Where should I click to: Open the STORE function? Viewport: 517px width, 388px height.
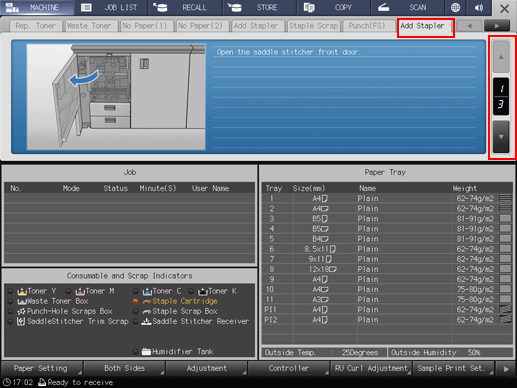point(259,7)
